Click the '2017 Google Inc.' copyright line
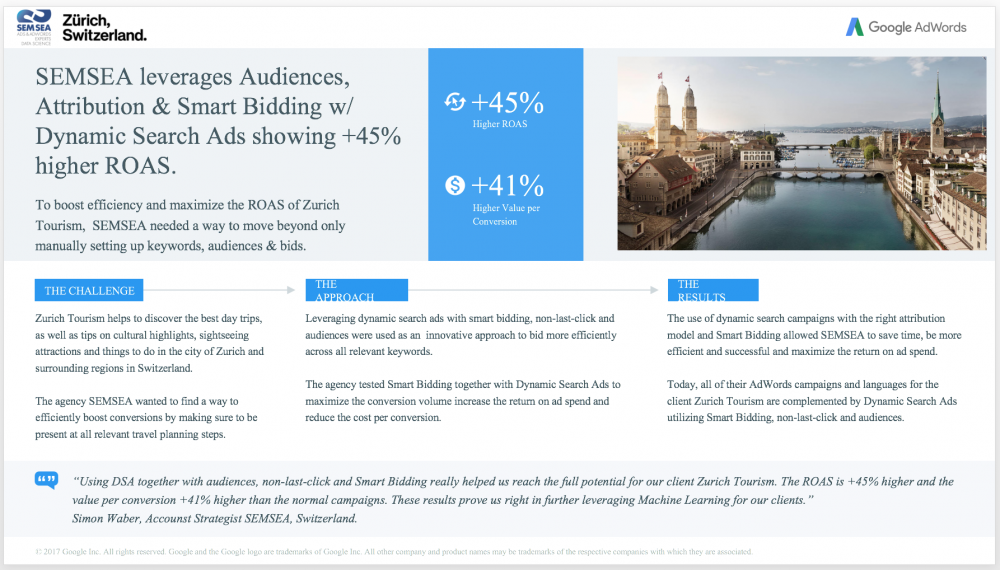This screenshot has height=570, width=1000. (393, 552)
